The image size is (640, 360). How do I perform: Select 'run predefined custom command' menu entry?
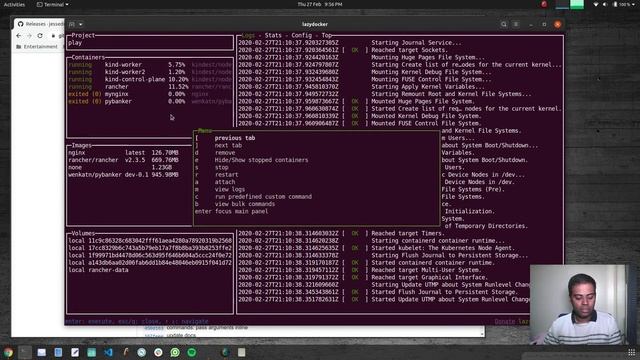317,197
